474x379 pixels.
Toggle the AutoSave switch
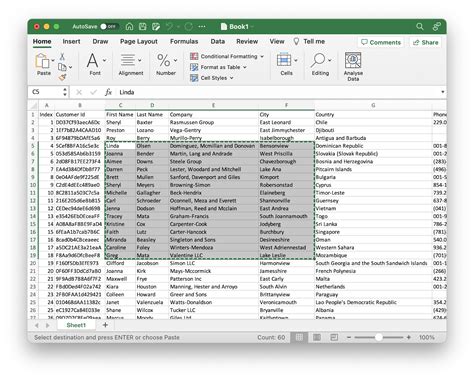coord(109,26)
